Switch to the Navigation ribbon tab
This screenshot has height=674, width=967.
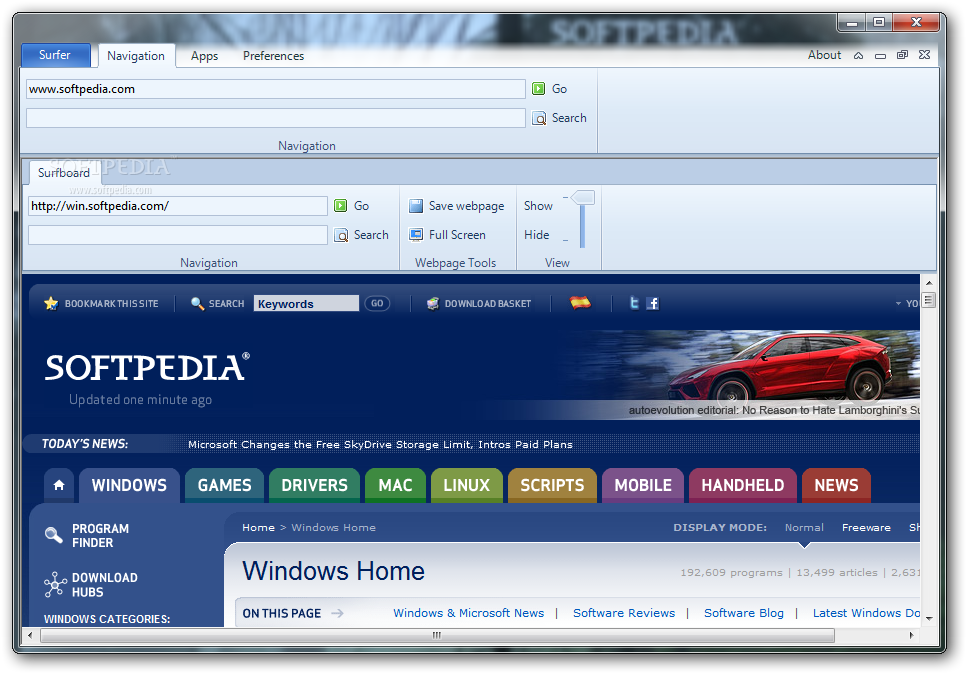136,55
